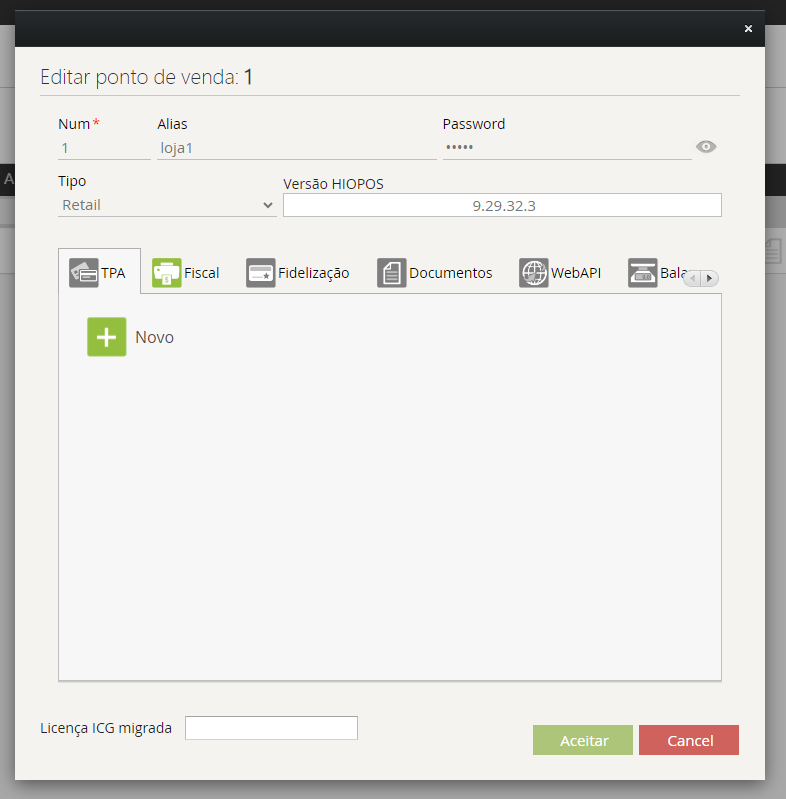The image size is (786, 799).
Task: Open the Tipo Retail dropdown
Action: point(167,205)
